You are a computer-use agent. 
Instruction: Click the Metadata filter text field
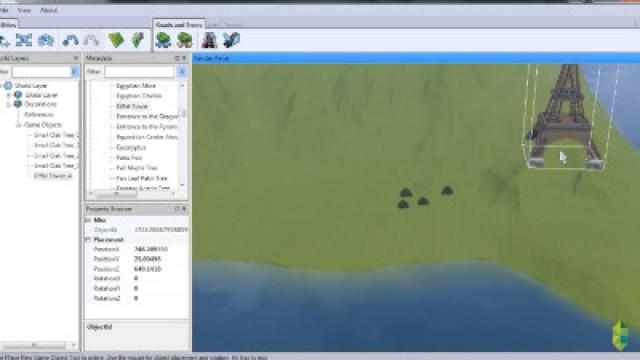(x=139, y=72)
